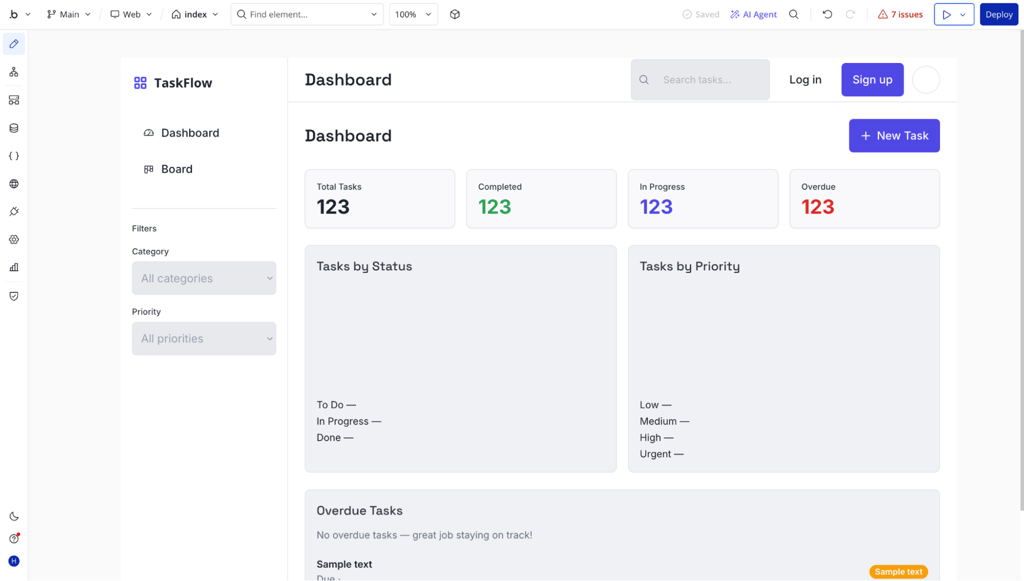The height and width of the screenshot is (581, 1024).
Task: Select the In Progress stat card
Action: coord(703,199)
